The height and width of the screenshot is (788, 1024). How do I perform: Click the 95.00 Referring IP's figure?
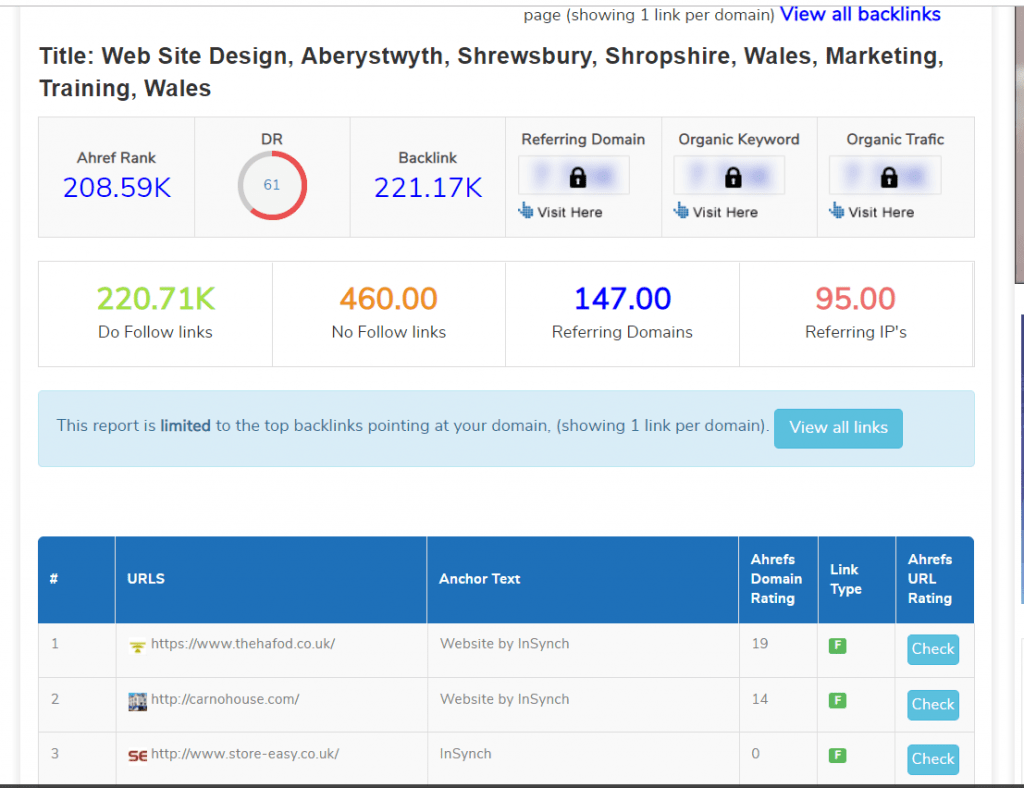click(x=856, y=299)
